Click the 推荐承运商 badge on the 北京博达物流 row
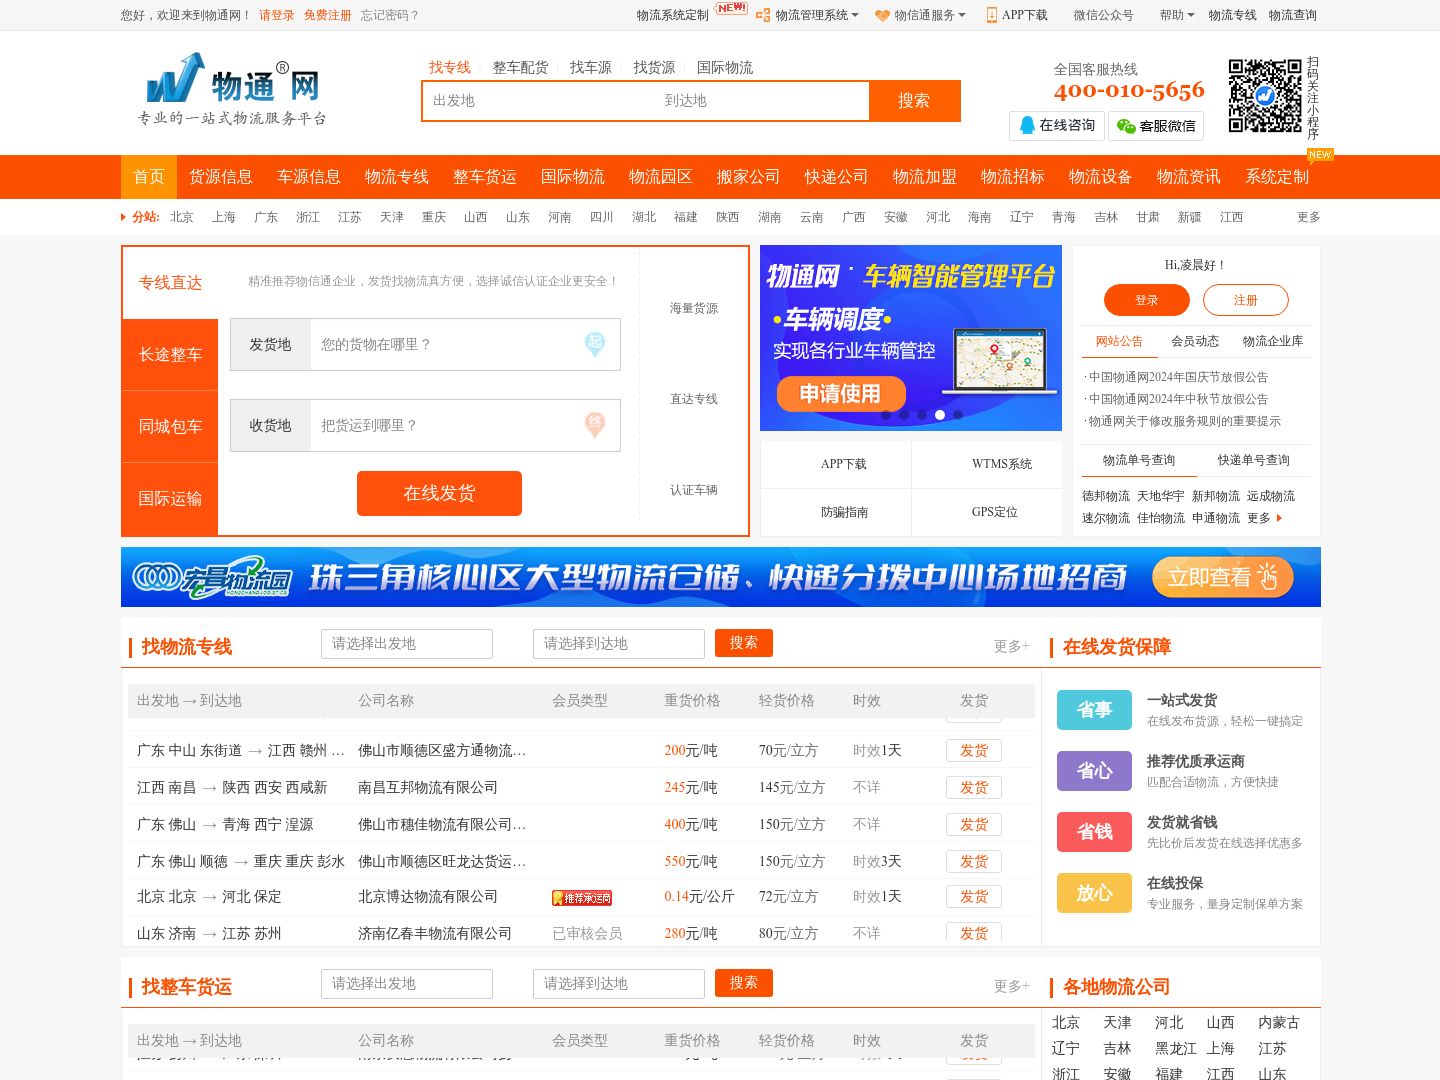This screenshot has width=1440, height=1080. pyautogui.click(x=582, y=898)
